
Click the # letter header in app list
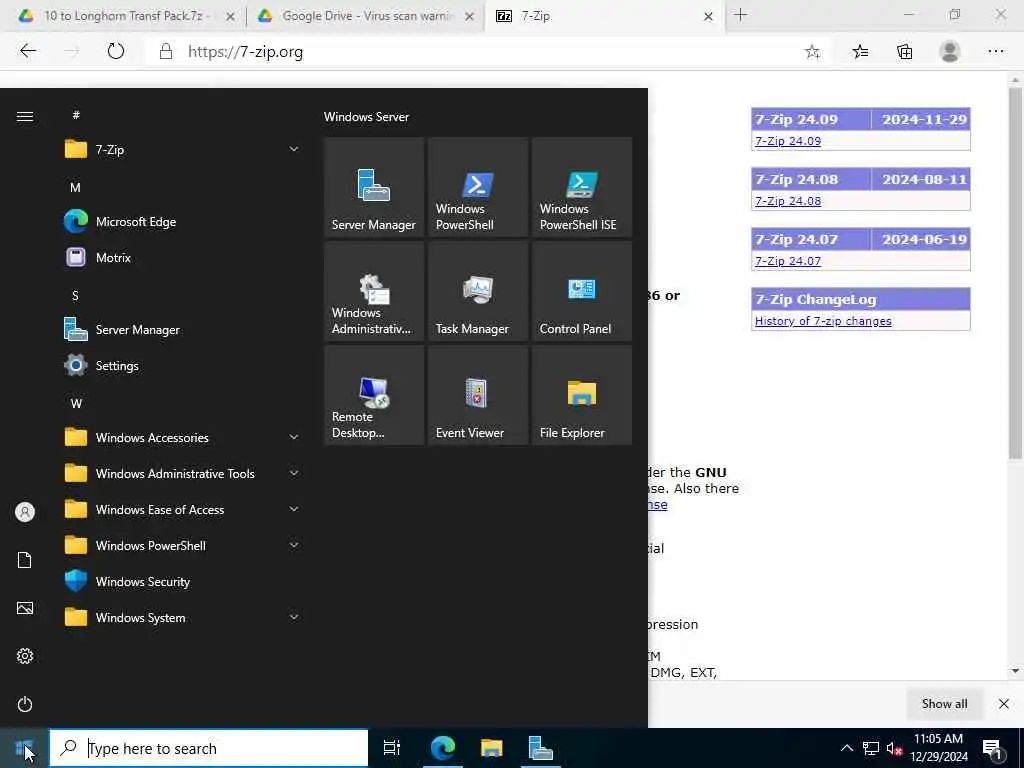tap(76, 115)
